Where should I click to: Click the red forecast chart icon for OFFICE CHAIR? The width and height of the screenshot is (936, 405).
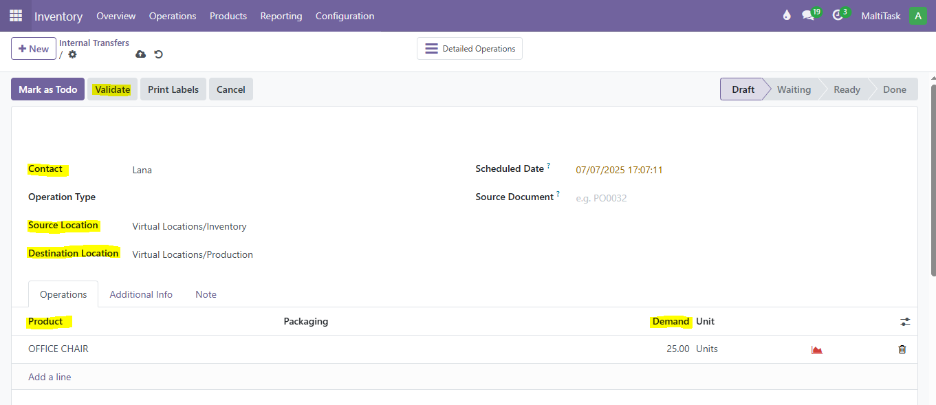(817, 349)
